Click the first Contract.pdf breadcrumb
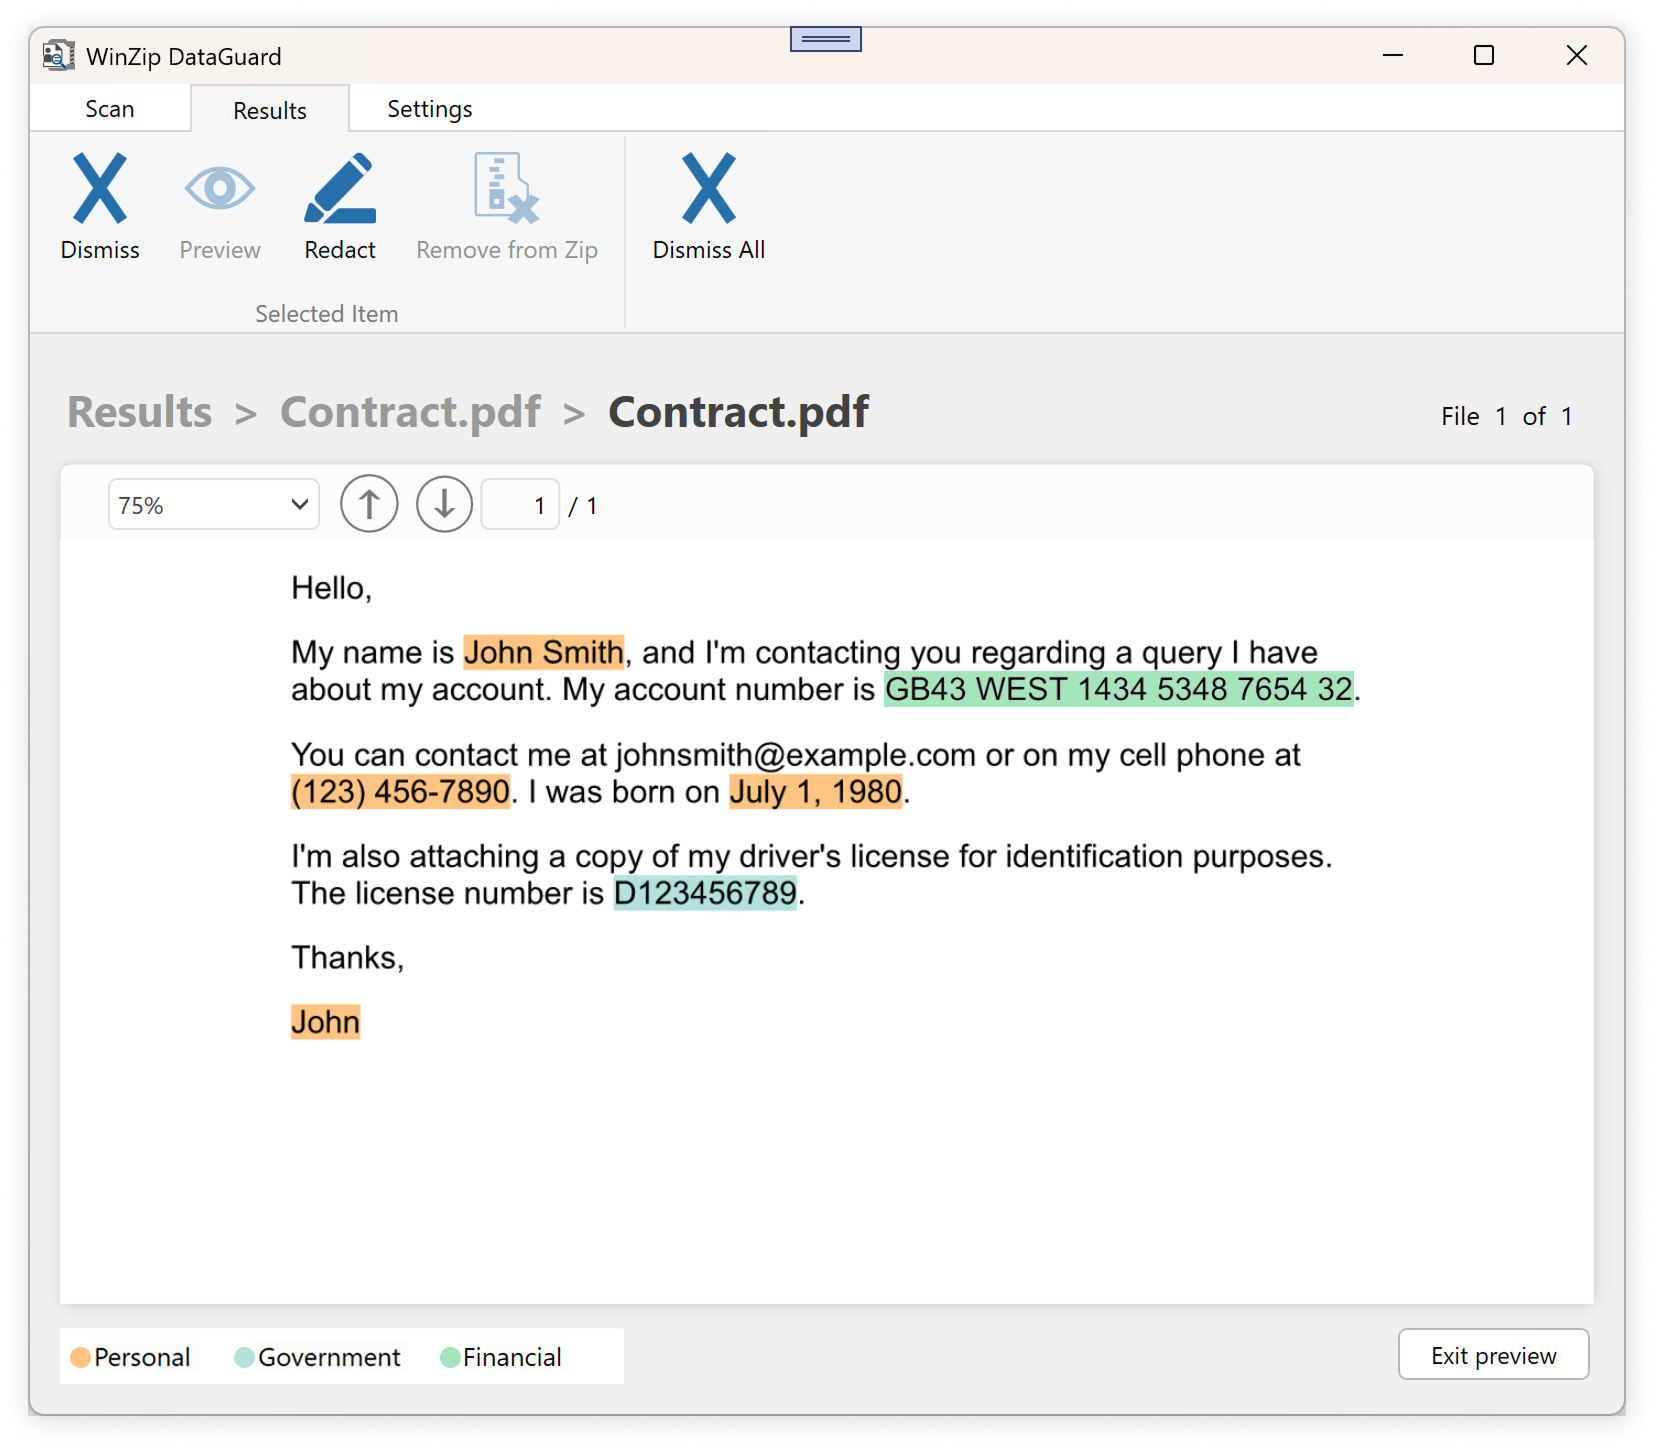Image resolution: width=1658 pixels, height=1450 pixels. point(410,412)
